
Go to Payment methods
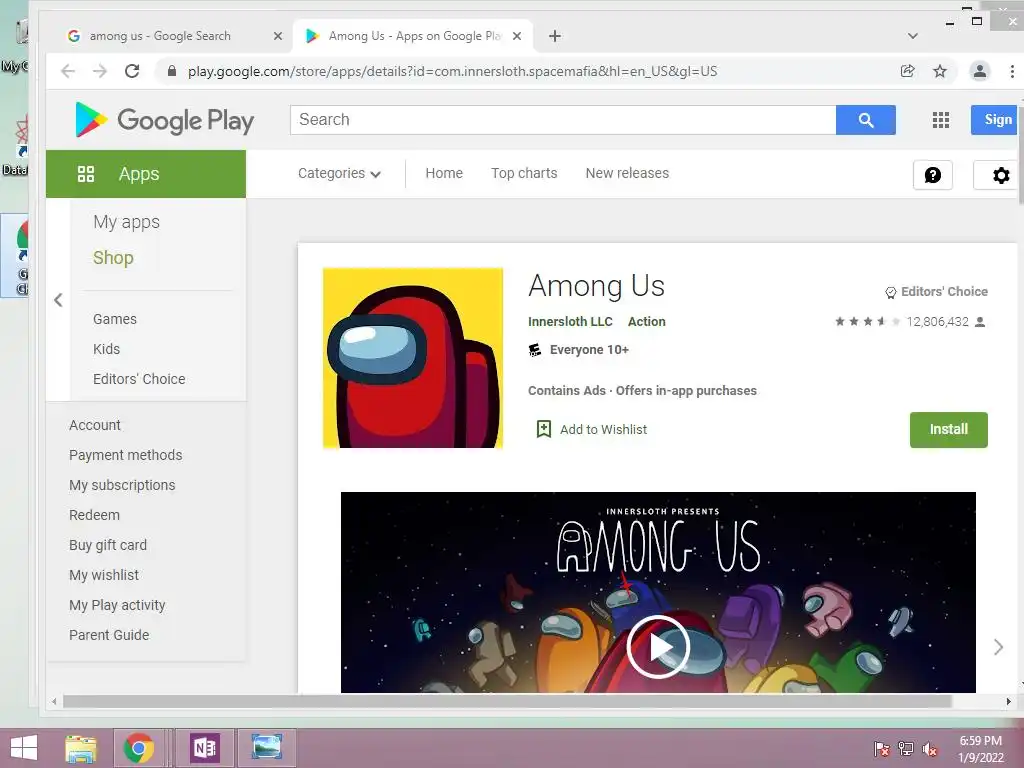pyautogui.click(x=125, y=455)
